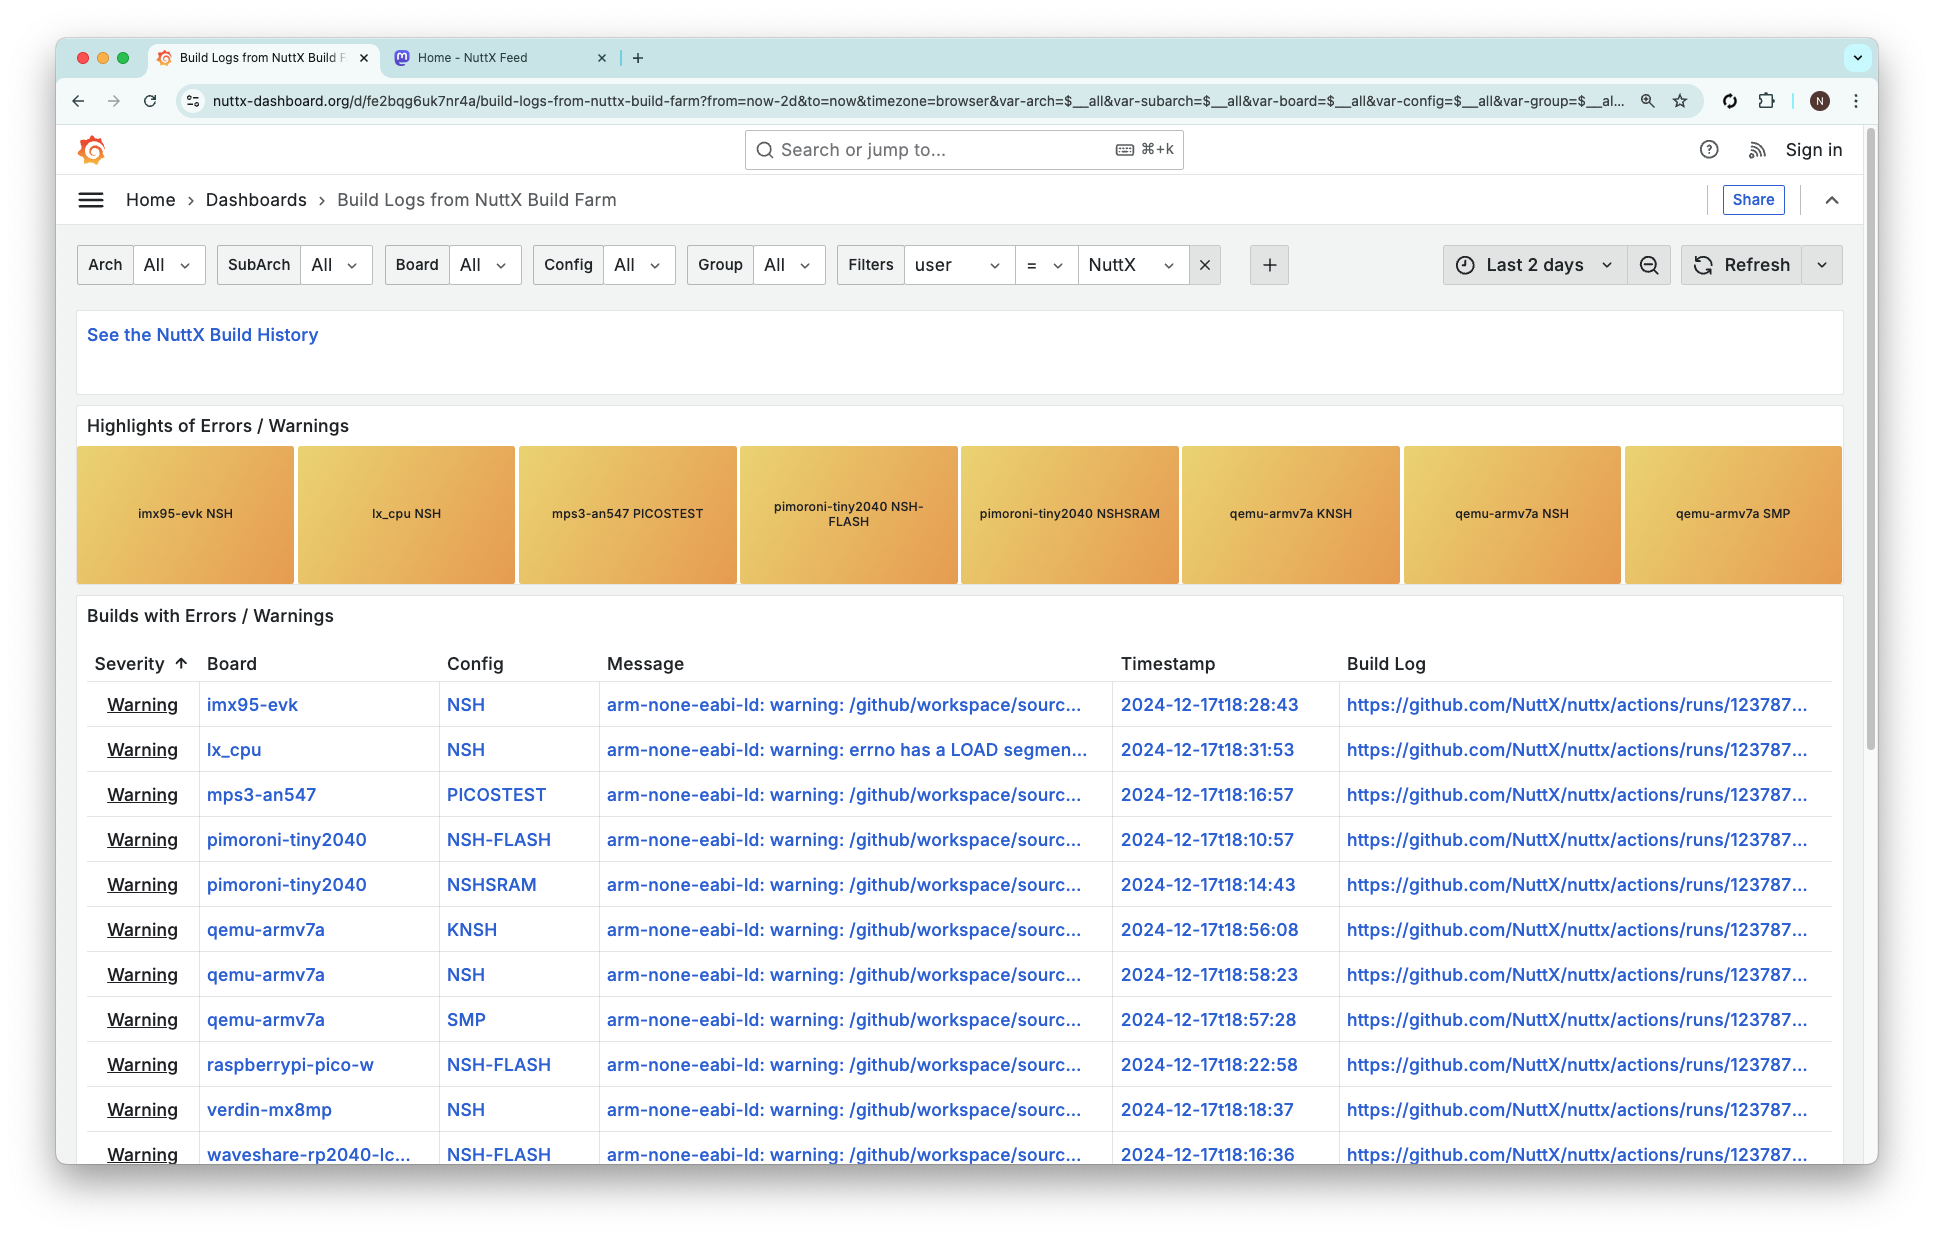Open the hamburger navigation menu

(91, 200)
